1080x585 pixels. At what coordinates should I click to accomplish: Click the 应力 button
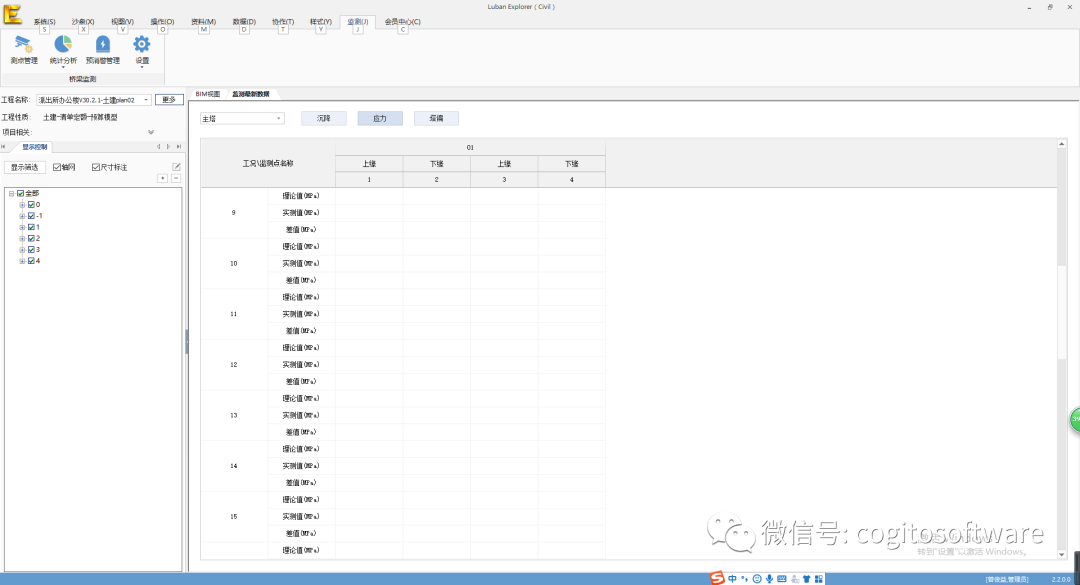(380, 119)
